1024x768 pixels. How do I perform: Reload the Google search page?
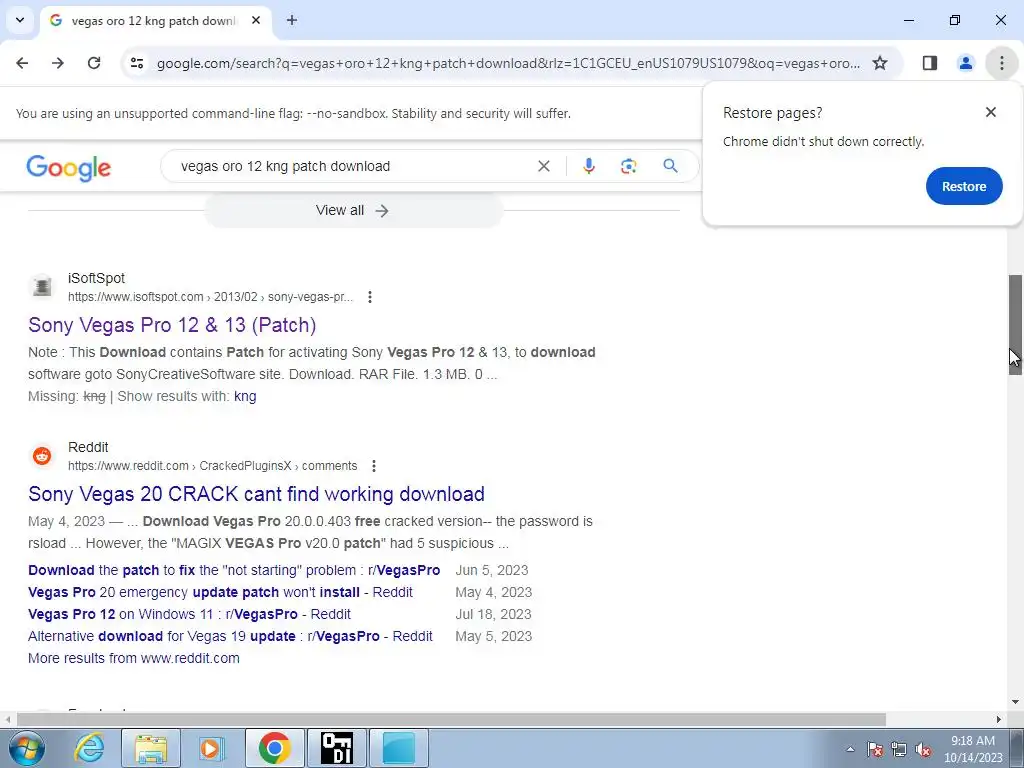[x=94, y=63]
